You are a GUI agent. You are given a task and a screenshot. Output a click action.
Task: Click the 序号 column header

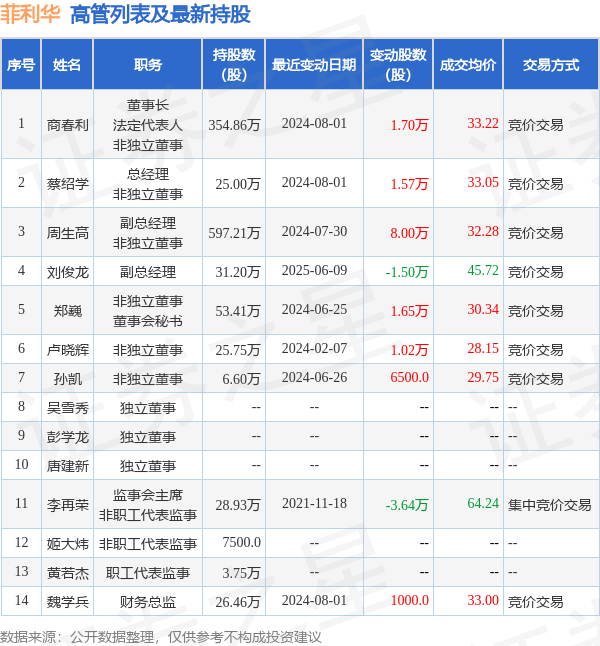coord(21,65)
